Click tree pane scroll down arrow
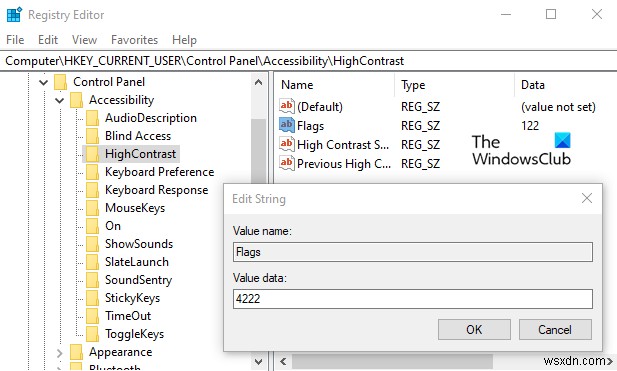The height and width of the screenshot is (371, 617). pos(259,362)
